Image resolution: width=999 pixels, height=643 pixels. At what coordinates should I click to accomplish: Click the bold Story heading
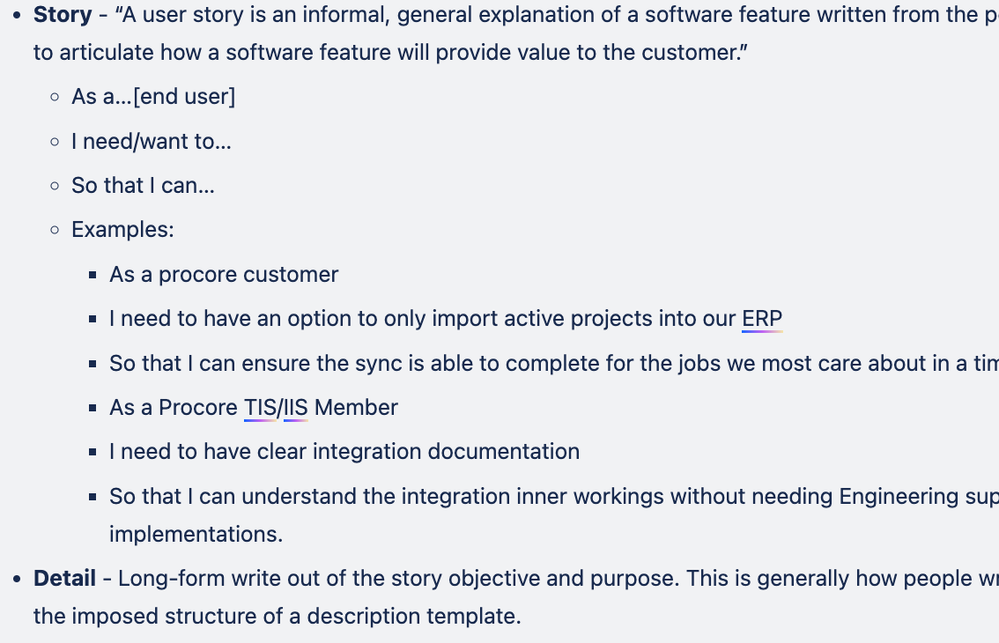62,15
